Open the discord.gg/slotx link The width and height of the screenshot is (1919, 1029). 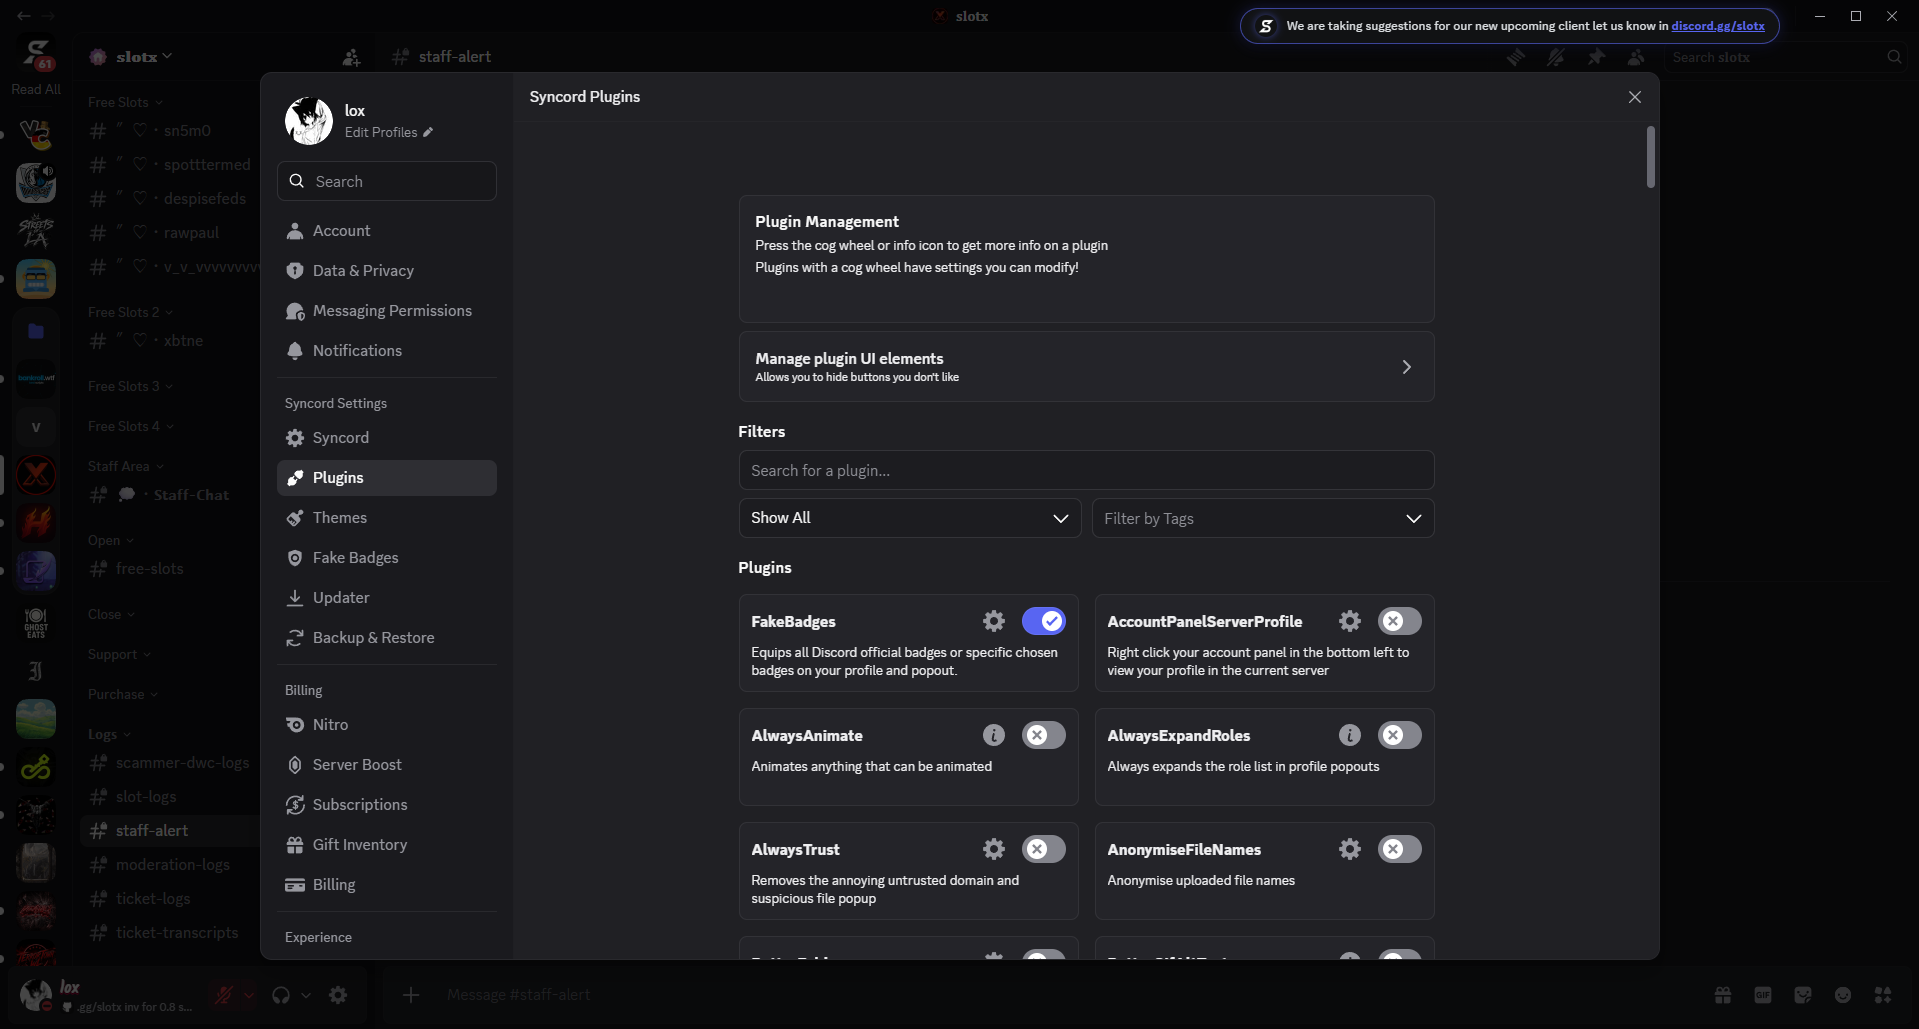click(x=1718, y=26)
